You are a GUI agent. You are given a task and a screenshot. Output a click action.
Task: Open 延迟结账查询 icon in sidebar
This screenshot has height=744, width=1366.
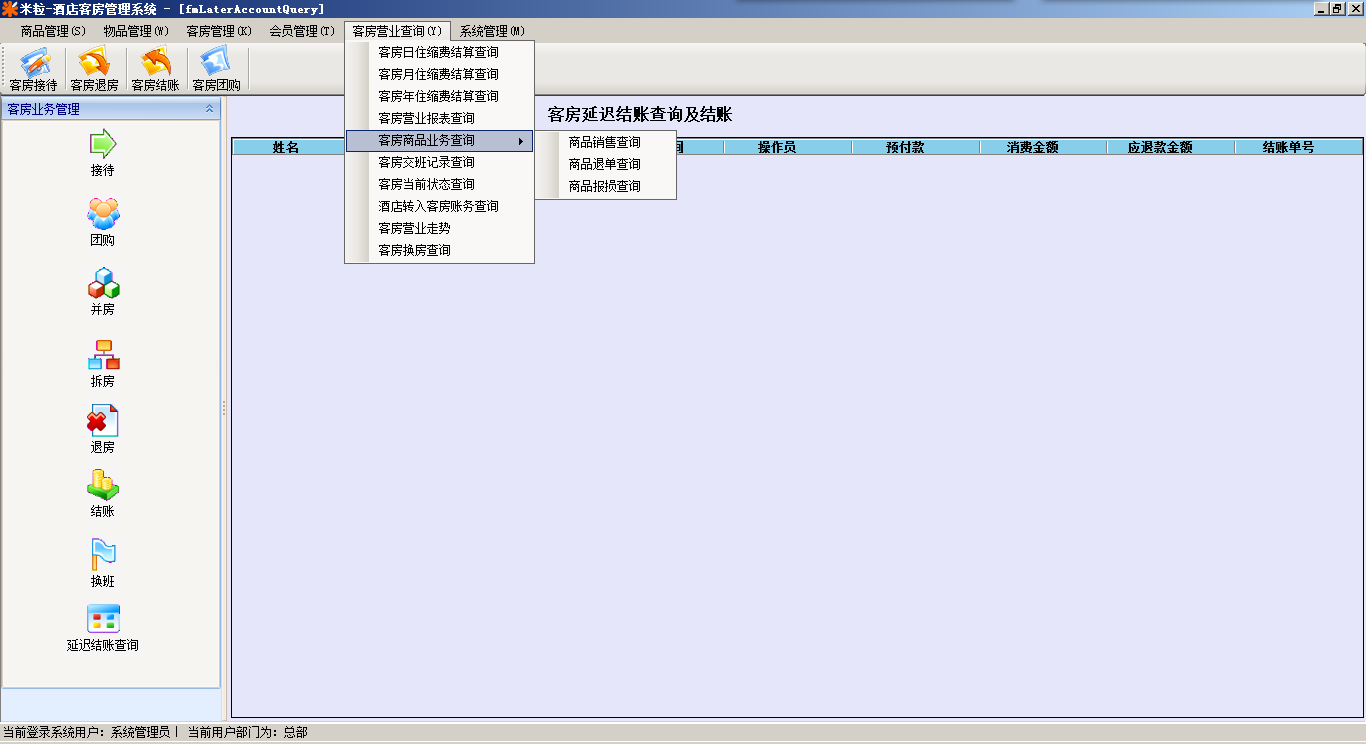(x=102, y=619)
